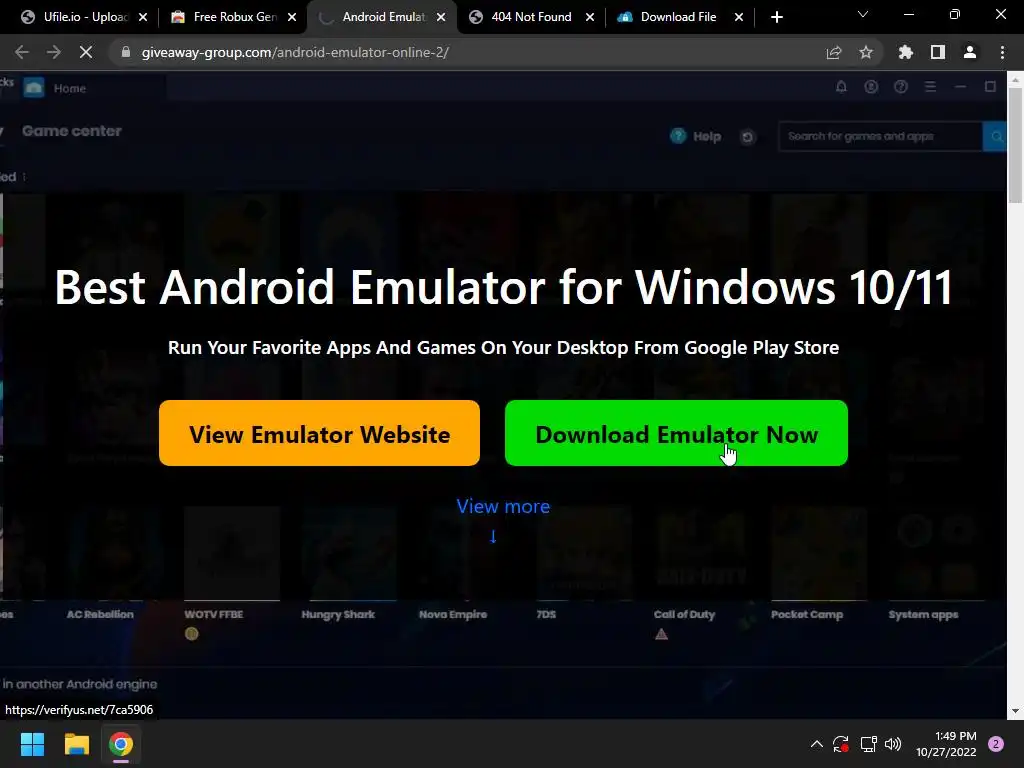The height and width of the screenshot is (768, 1024).
Task: Close the Android Emulator tab
Action: (x=441, y=18)
